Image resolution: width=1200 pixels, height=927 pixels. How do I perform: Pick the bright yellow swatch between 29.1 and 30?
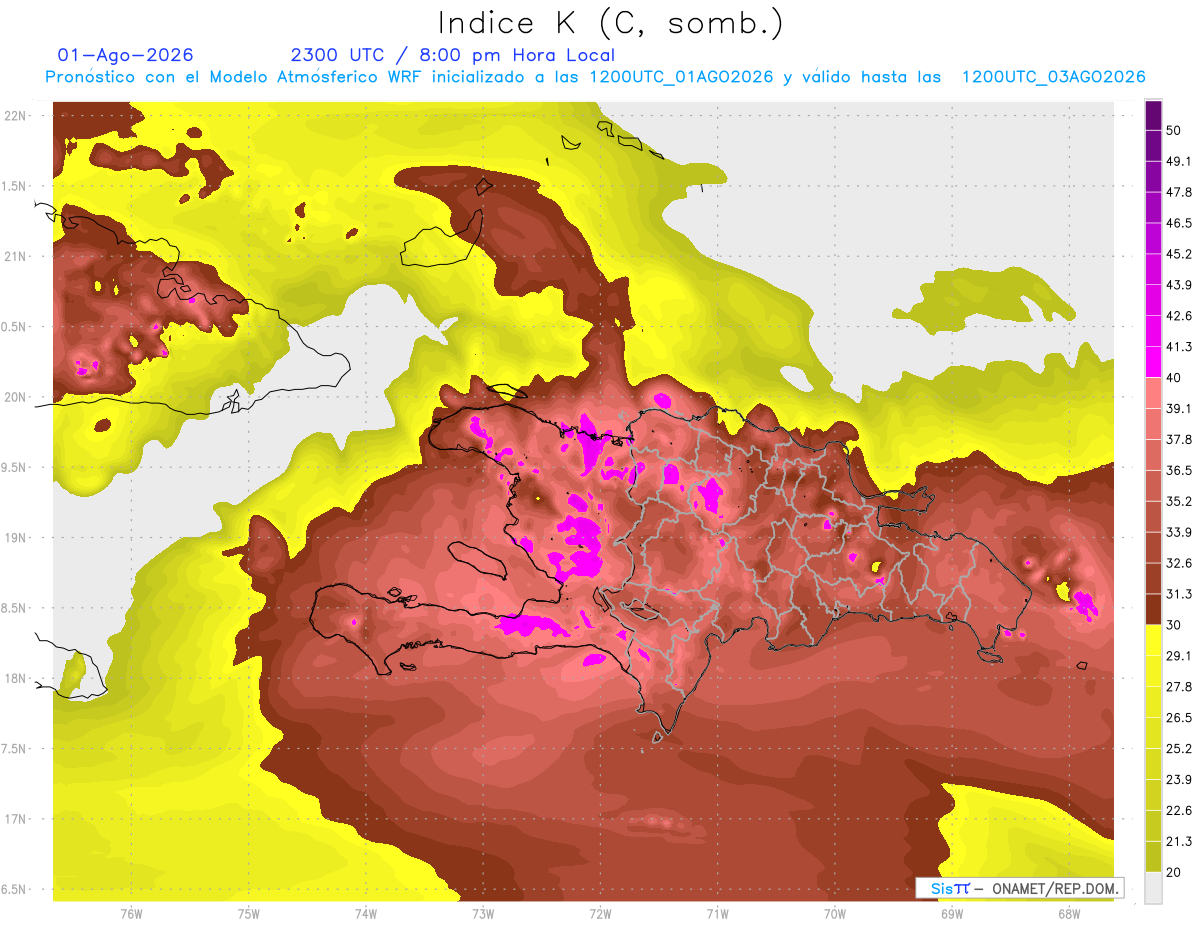pyautogui.click(x=1153, y=641)
